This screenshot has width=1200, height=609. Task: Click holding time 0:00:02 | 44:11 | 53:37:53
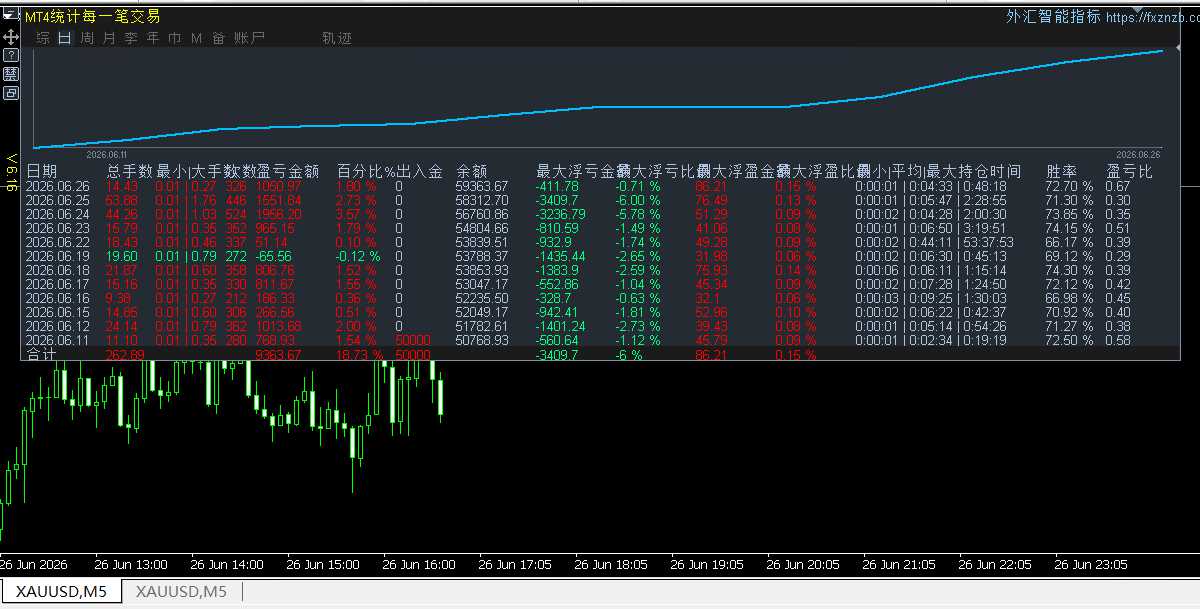pyautogui.click(x=935, y=243)
